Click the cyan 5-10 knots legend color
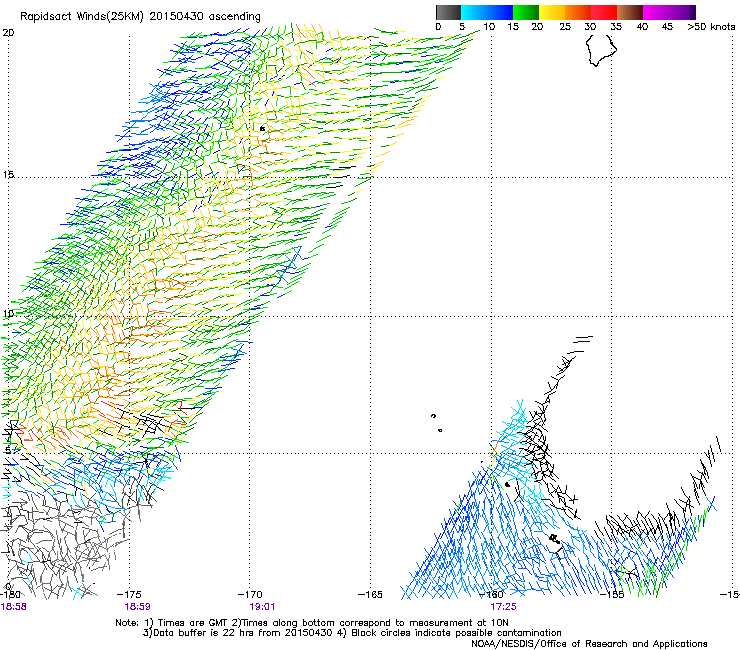 click(x=474, y=12)
